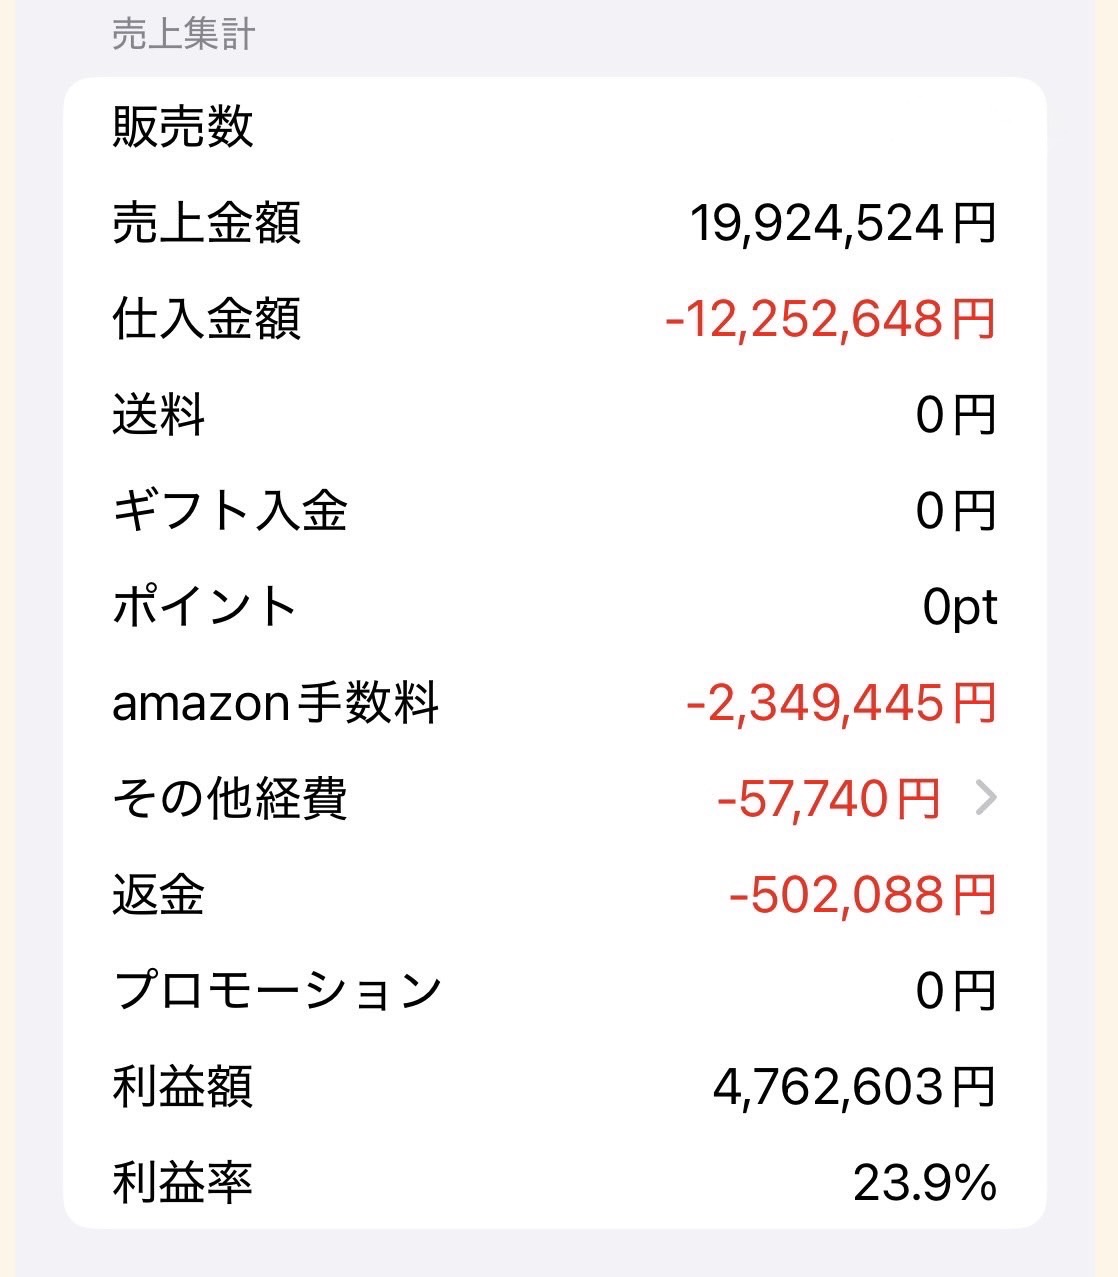This screenshot has height=1277, width=1118.
Task: Tap the 返金 row label
Action: (x=159, y=895)
